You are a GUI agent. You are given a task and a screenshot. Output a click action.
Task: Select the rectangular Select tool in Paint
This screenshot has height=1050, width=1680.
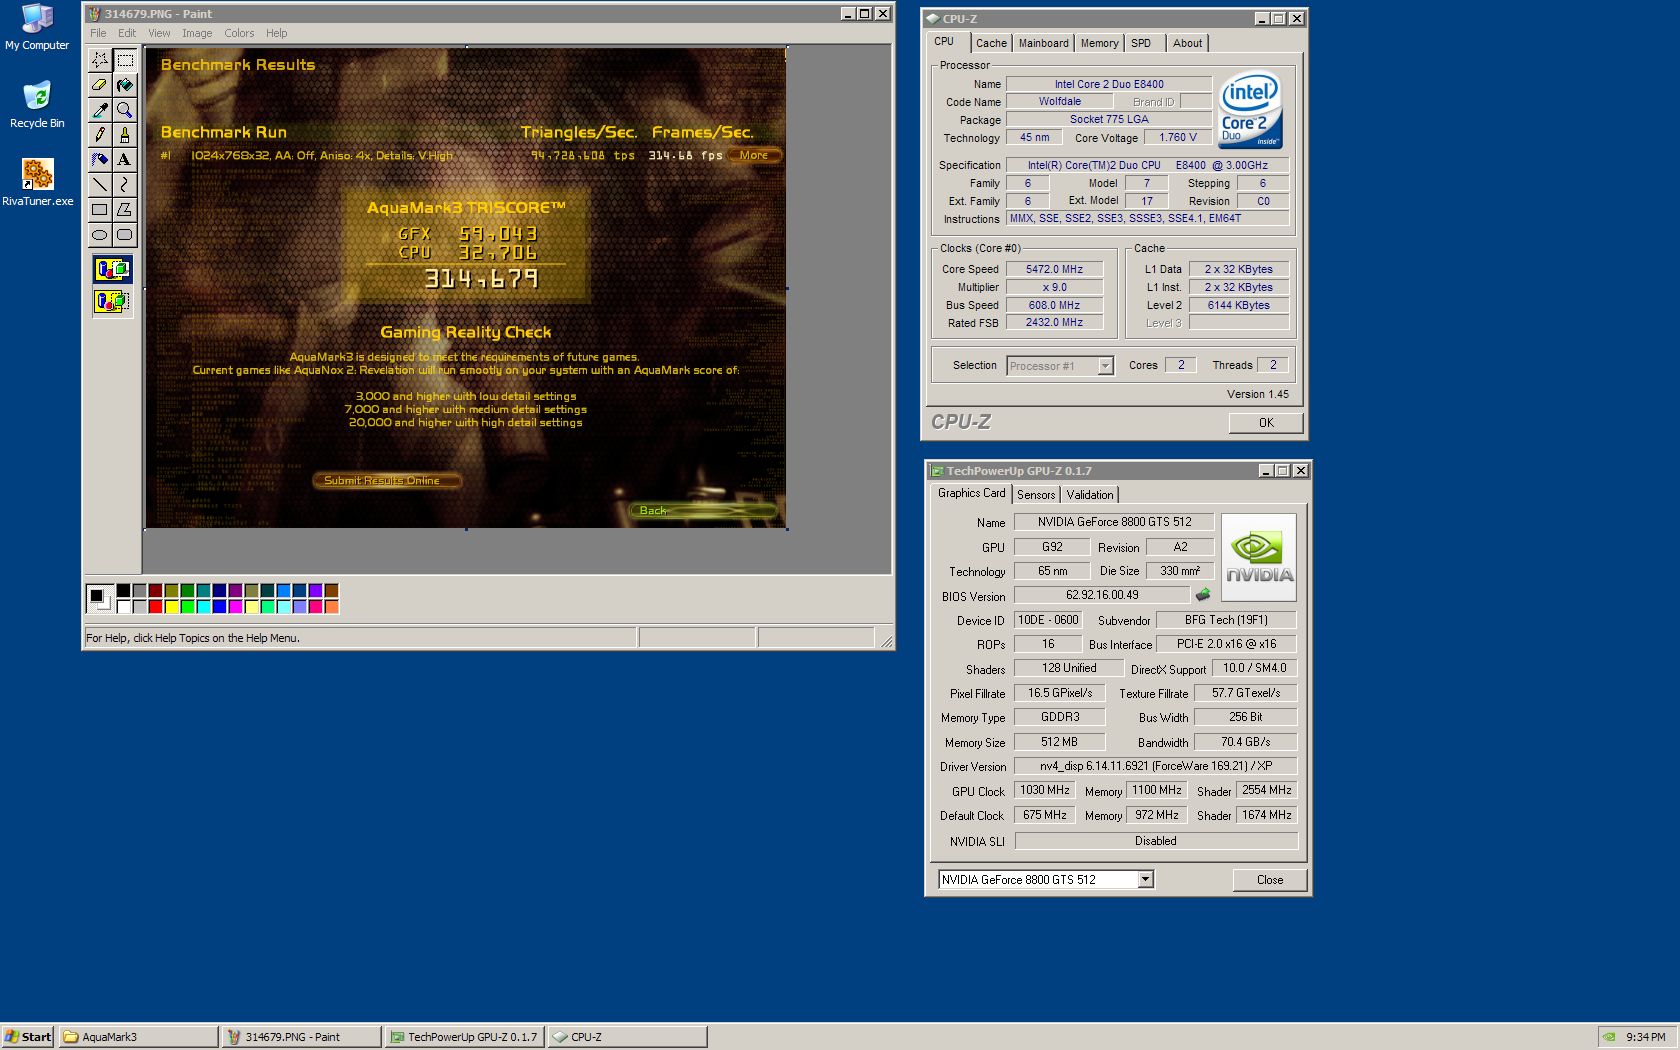125,60
